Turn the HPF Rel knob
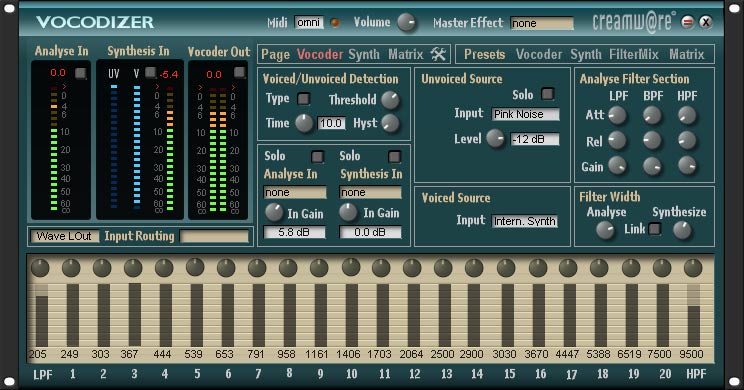Viewport: 744px width, 390px height. click(x=687, y=140)
